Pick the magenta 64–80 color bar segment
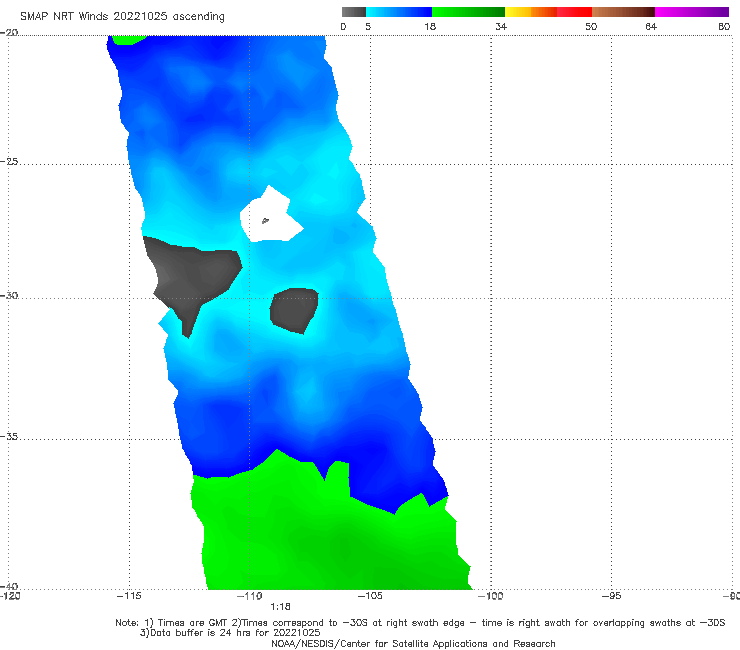The width and height of the screenshot is (740, 650). tap(692, 12)
